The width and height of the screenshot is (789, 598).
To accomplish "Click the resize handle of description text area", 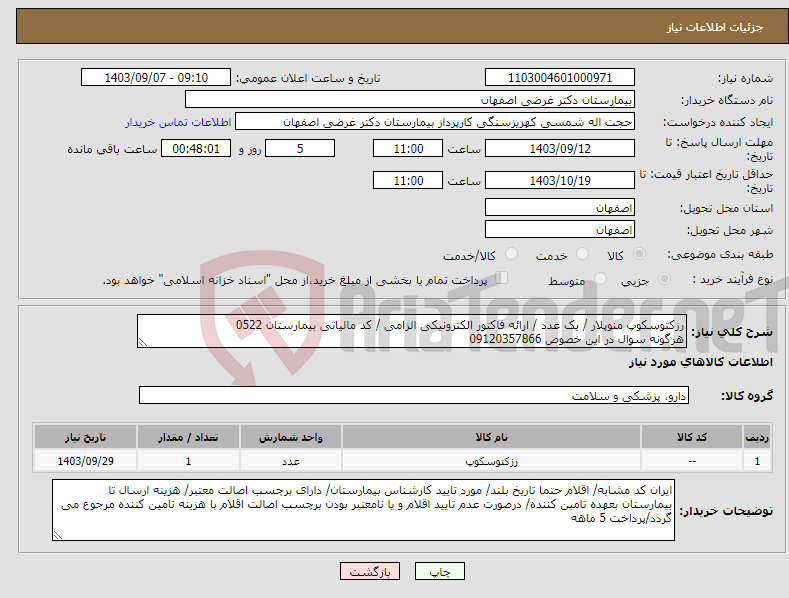I will (142, 343).
